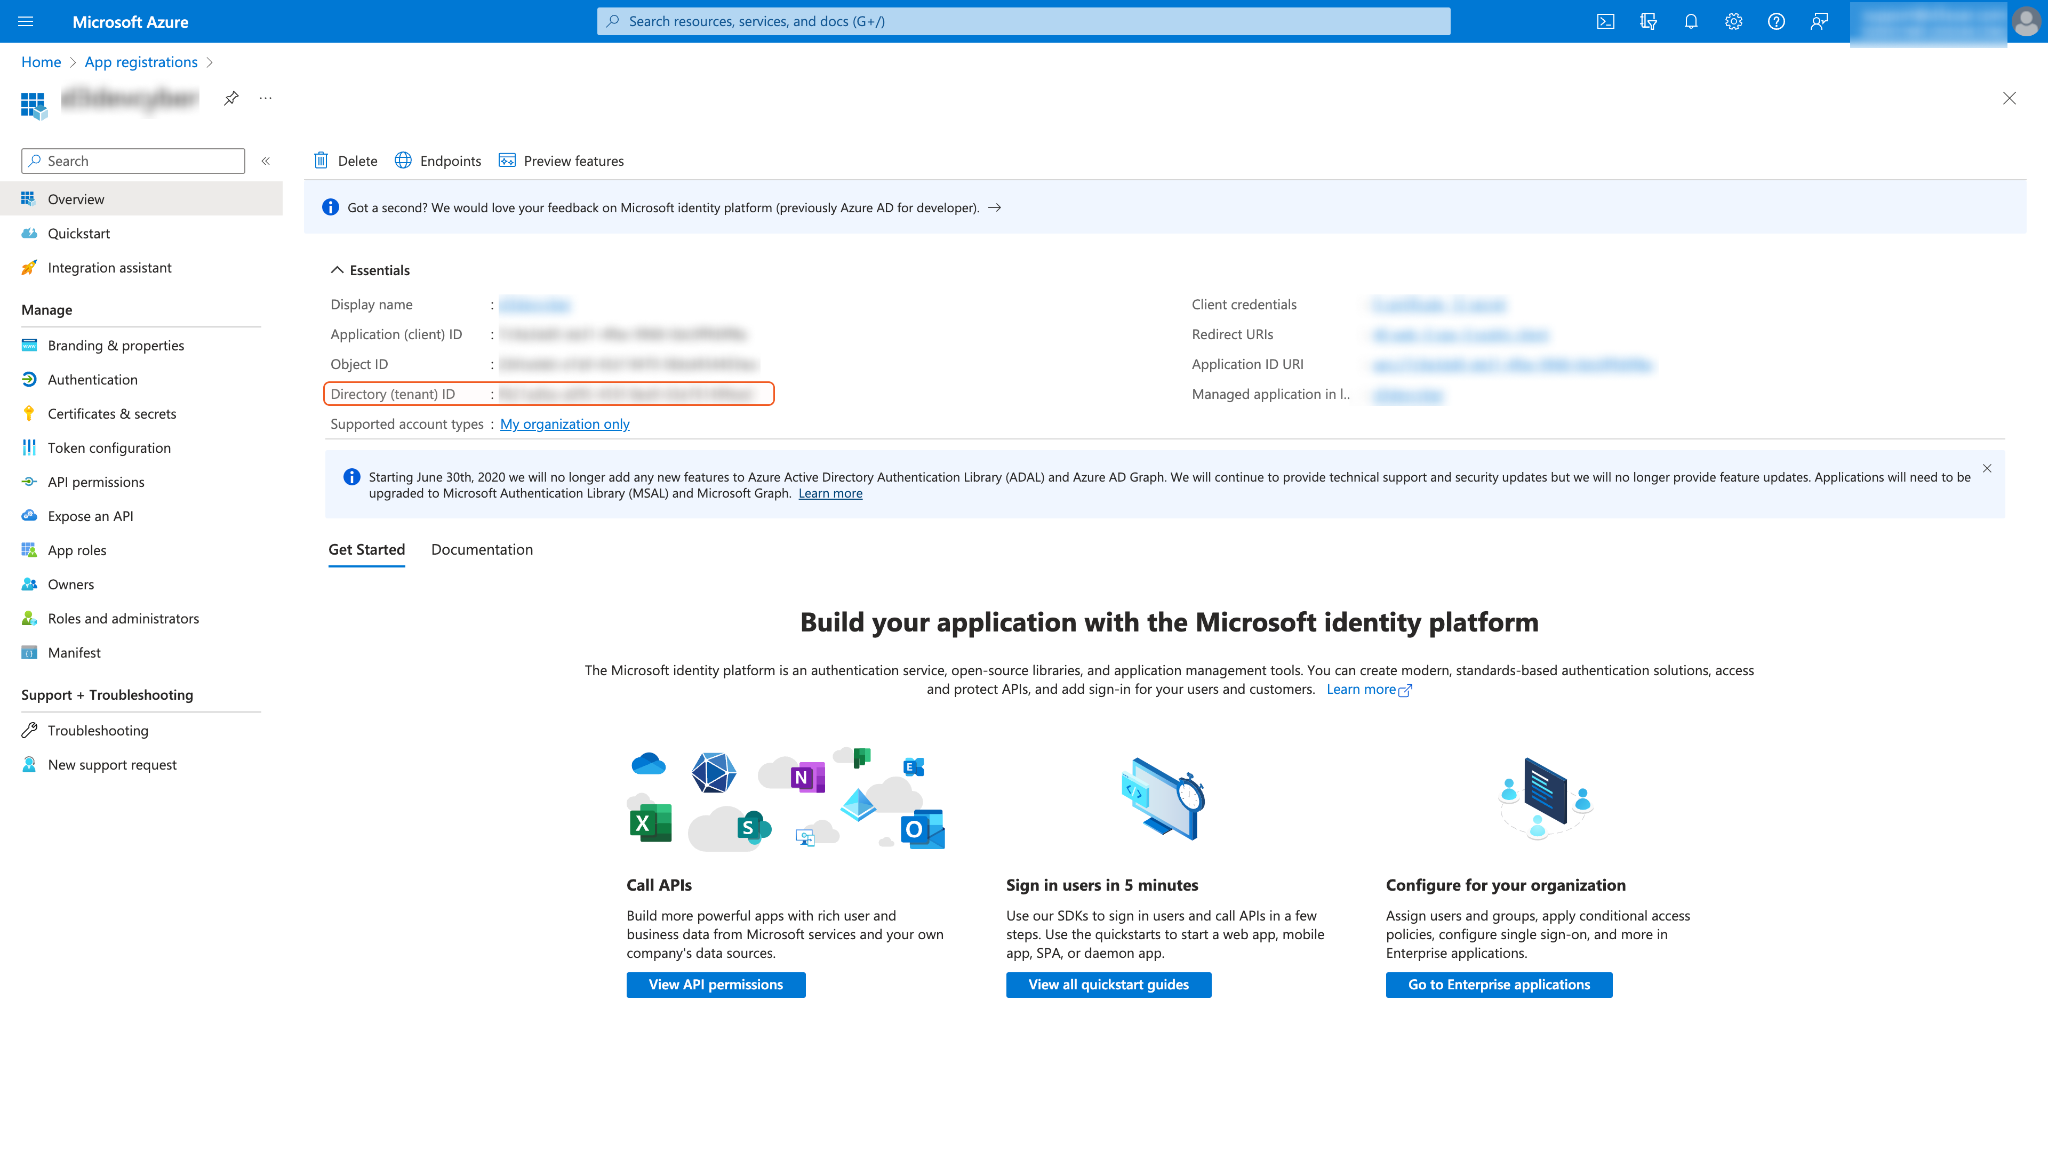Screen dimensions: 2048x1152
Task: Switch to the Documentation tab
Action: point(482,550)
